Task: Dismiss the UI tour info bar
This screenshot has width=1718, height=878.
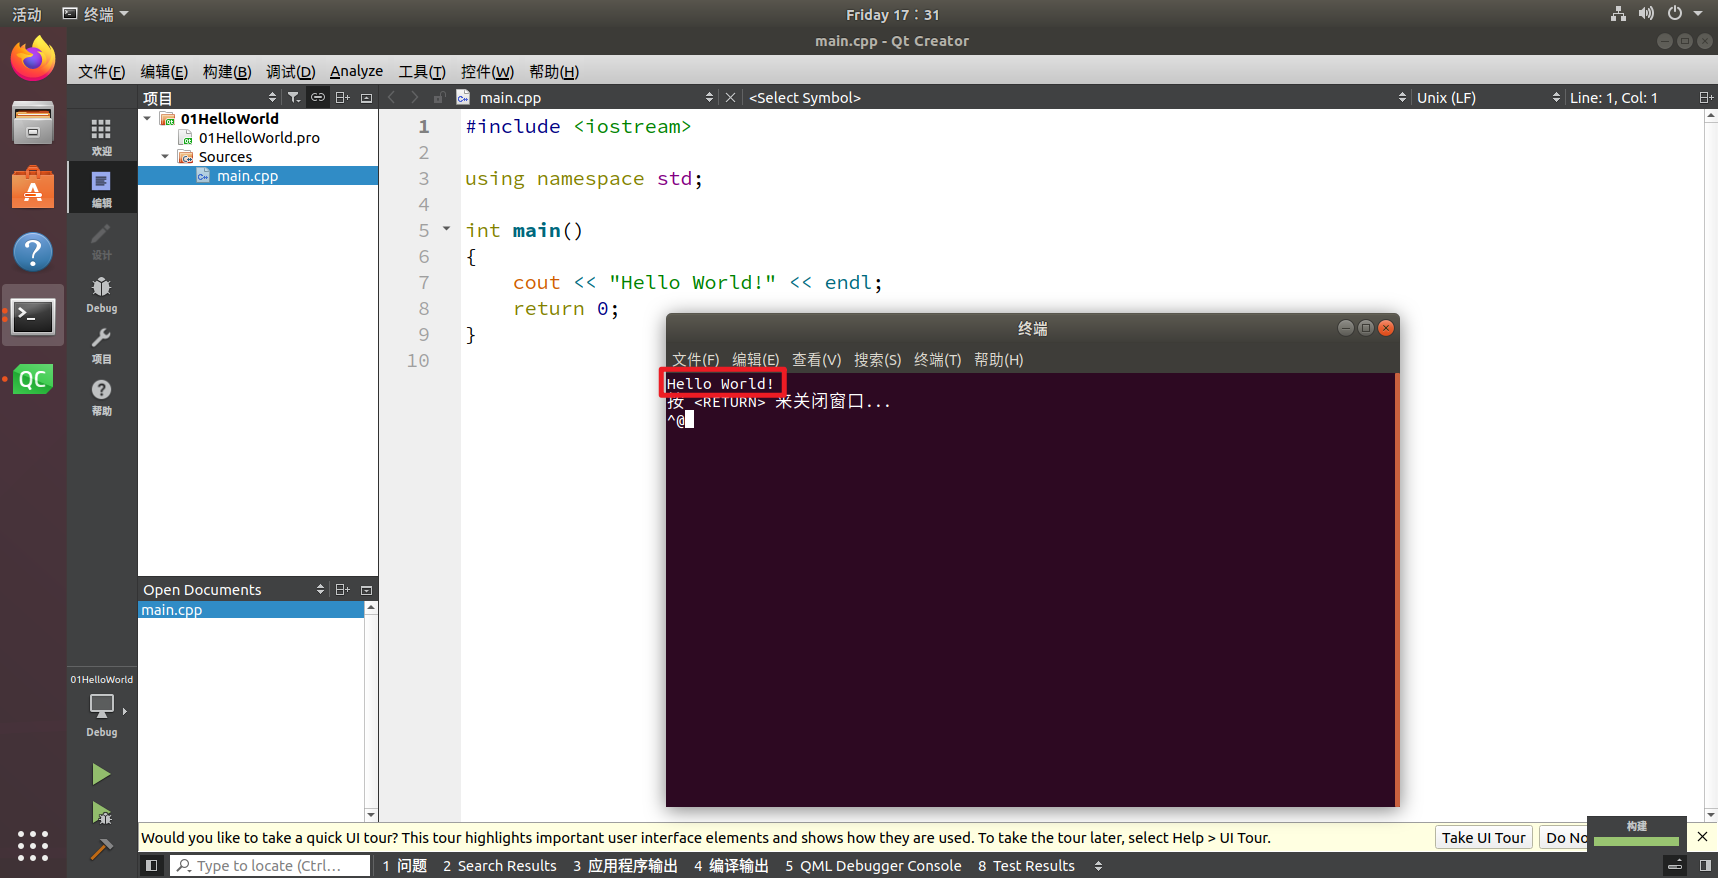Action: (x=1702, y=836)
